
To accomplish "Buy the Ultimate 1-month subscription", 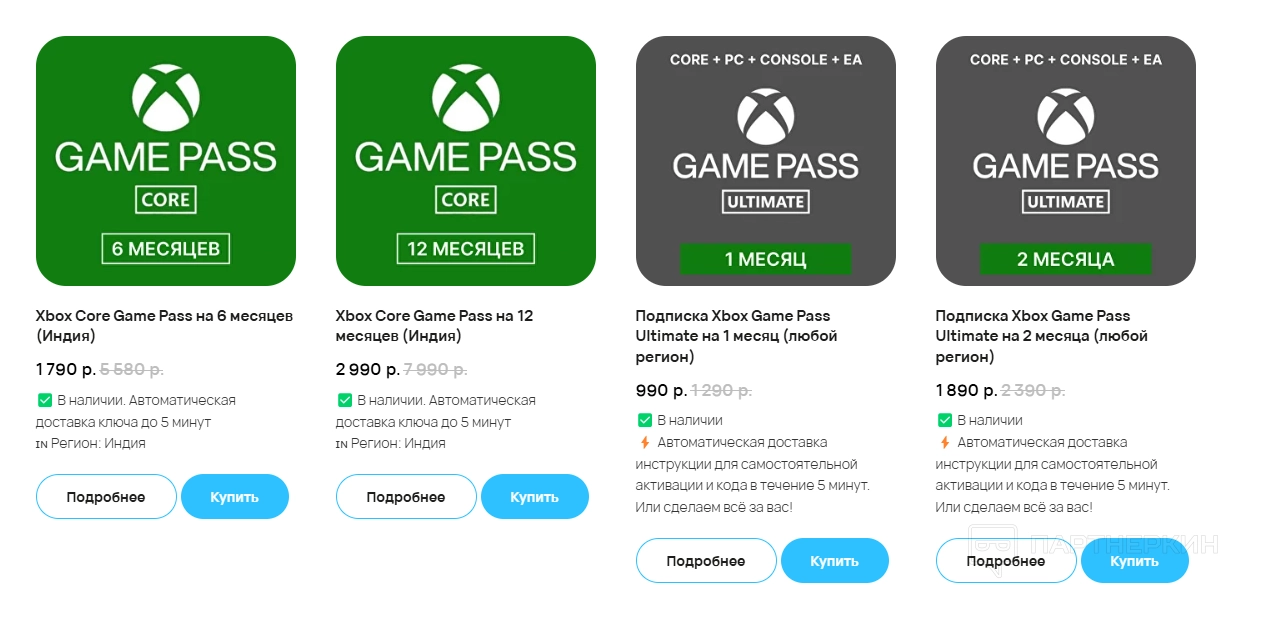I will (x=834, y=561).
